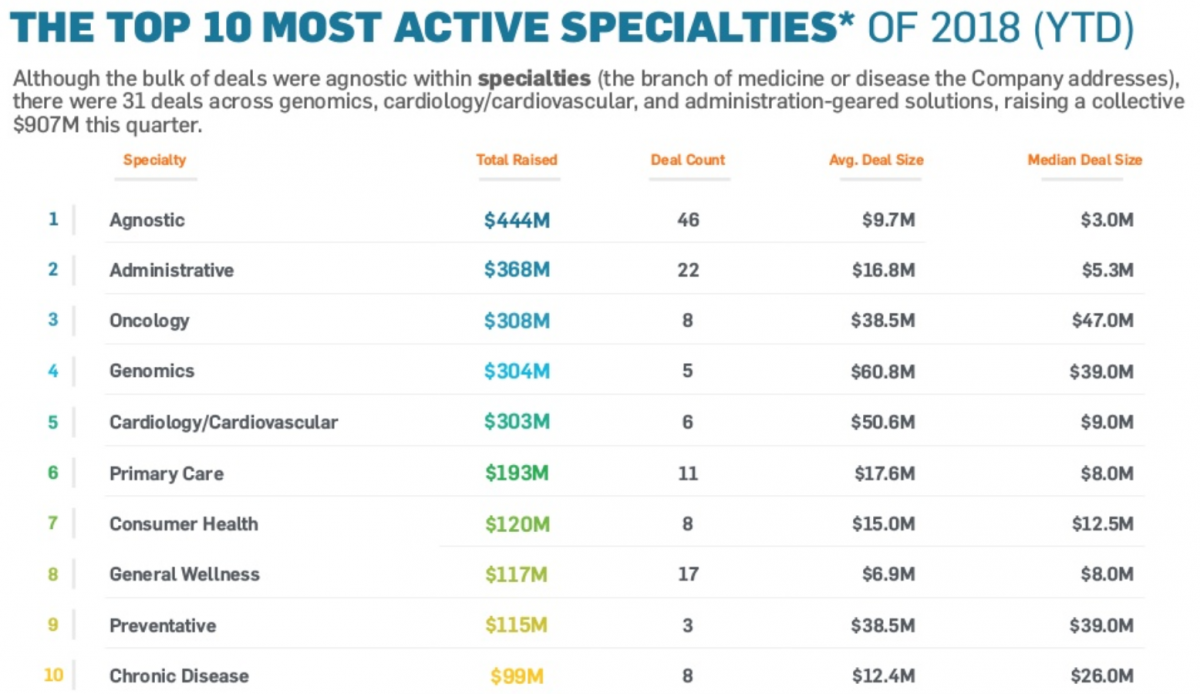Click the Specialty column header
Image resolution: width=1200 pixels, height=694 pixels.
155,160
